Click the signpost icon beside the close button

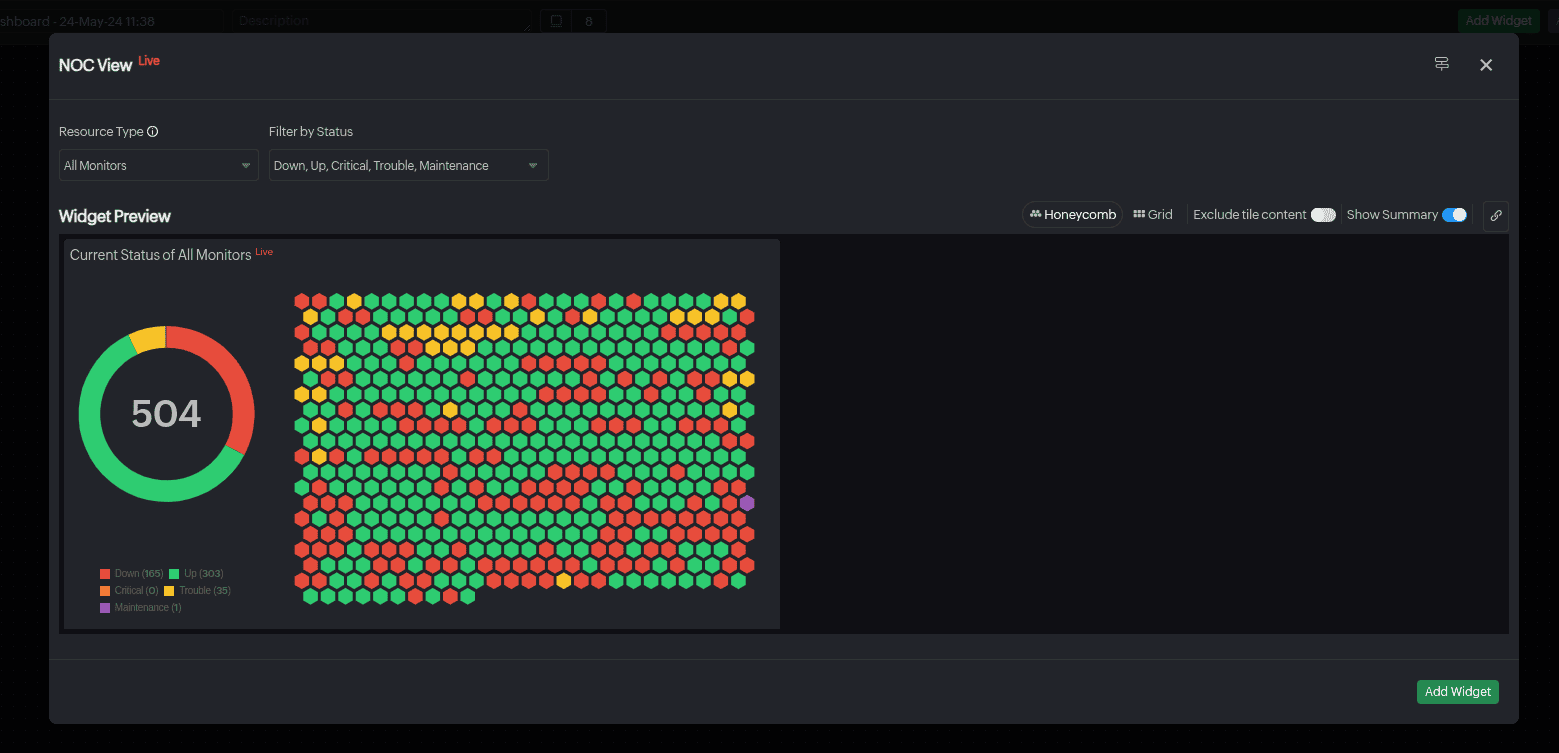[1441, 64]
